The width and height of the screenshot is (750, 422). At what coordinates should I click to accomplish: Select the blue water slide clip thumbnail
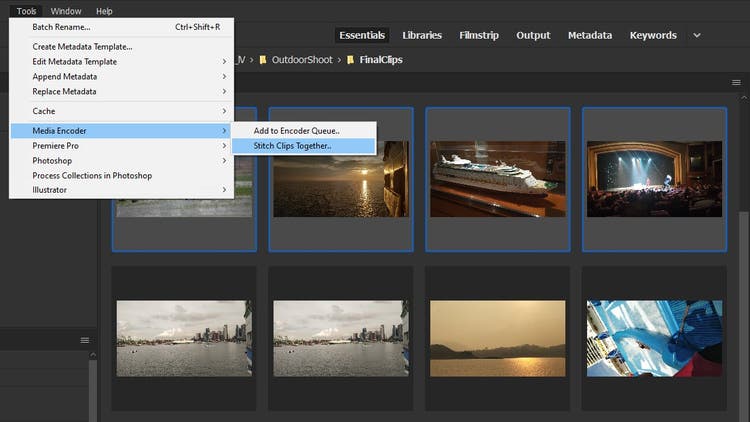(654, 338)
